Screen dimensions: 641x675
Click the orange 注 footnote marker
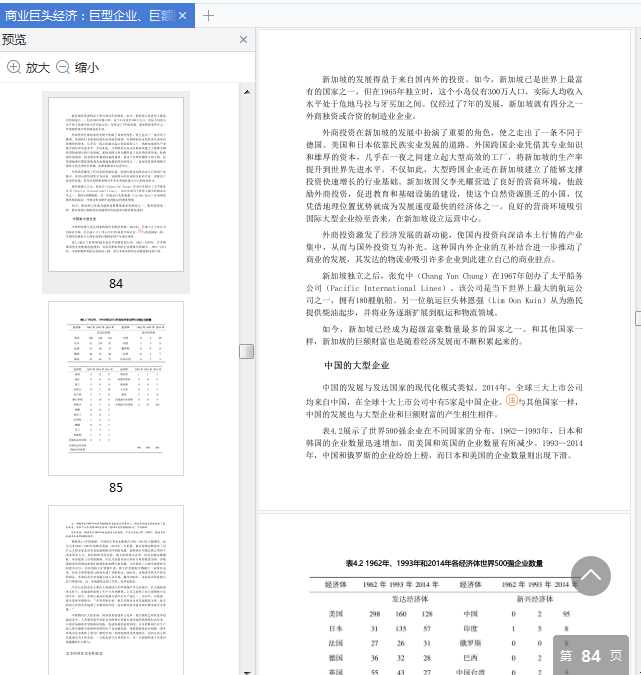tap(511, 400)
